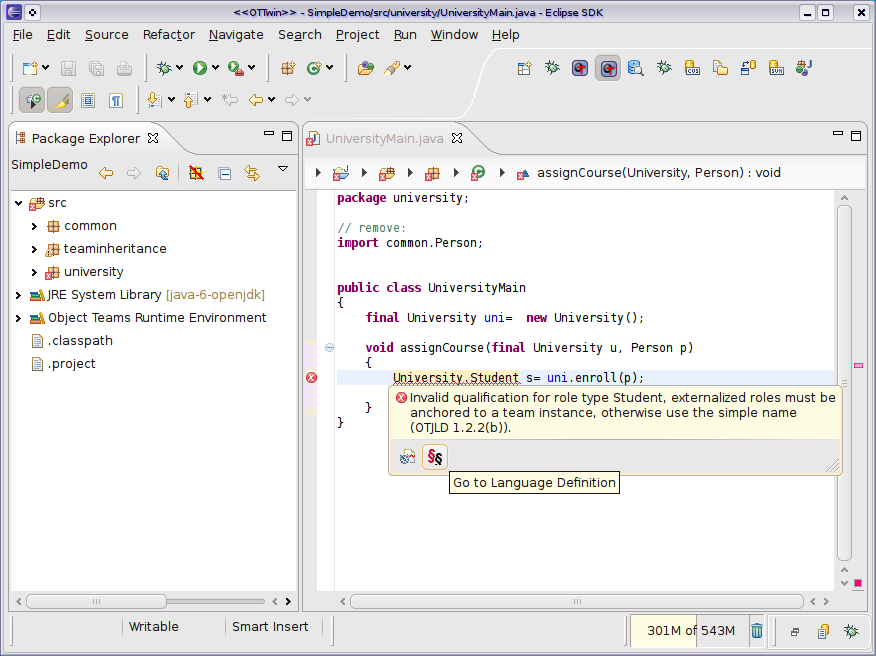Viewport: 876px width, 656px height.
Task: Toggle Show Whitespace Characters button
Action: (x=116, y=101)
